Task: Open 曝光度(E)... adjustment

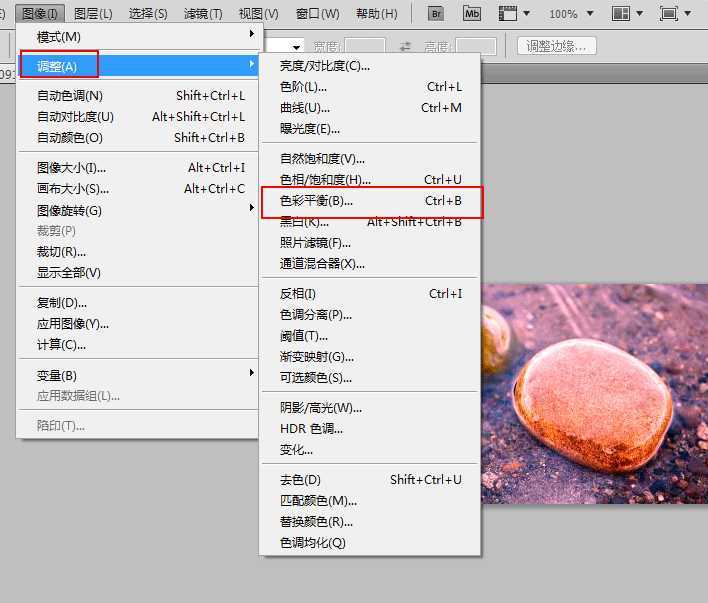Action: point(370,129)
